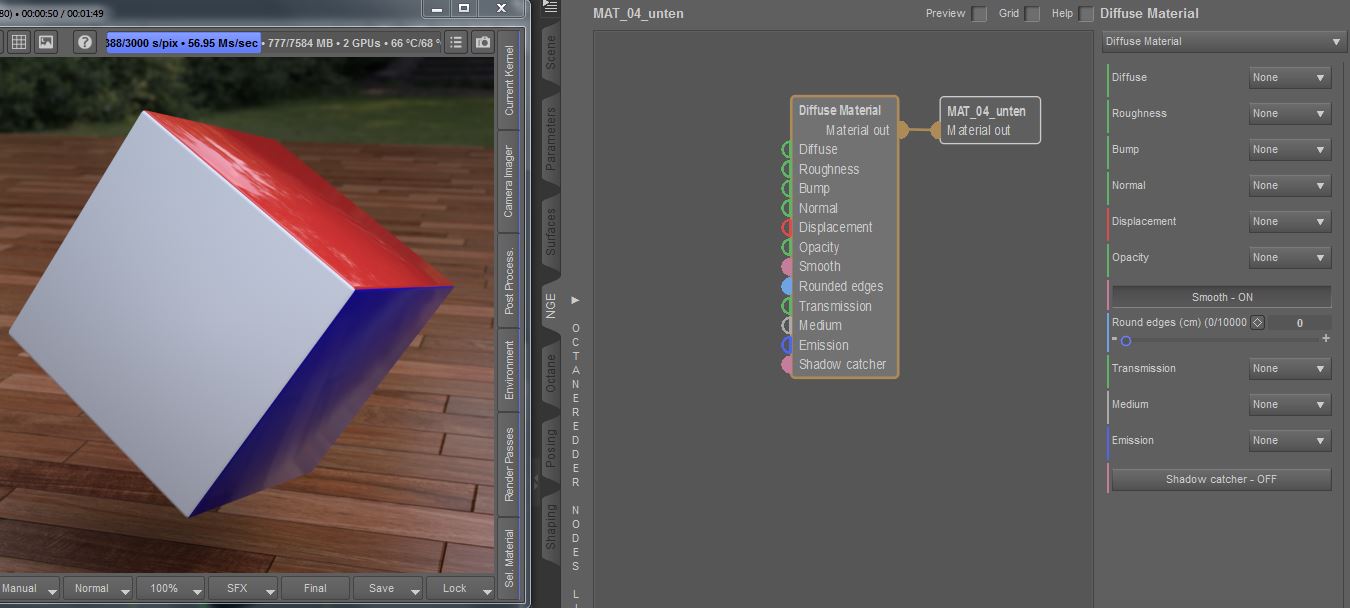1350x608 pixels.
Task: Click the Round edges slider handle
Action: (x=1125, y=341)
